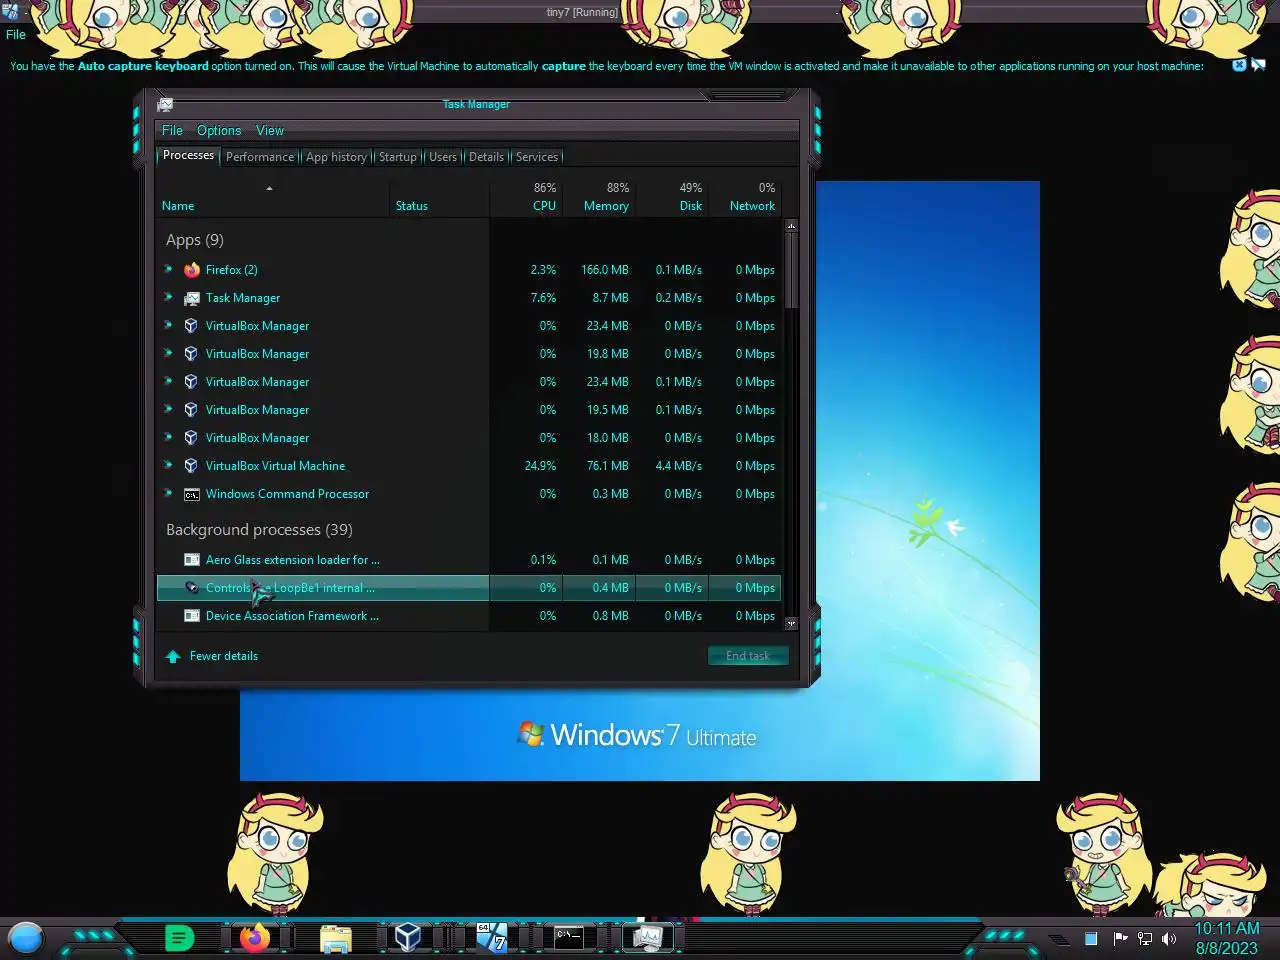Click the scroll up arrow in process list

pos(791,225)
